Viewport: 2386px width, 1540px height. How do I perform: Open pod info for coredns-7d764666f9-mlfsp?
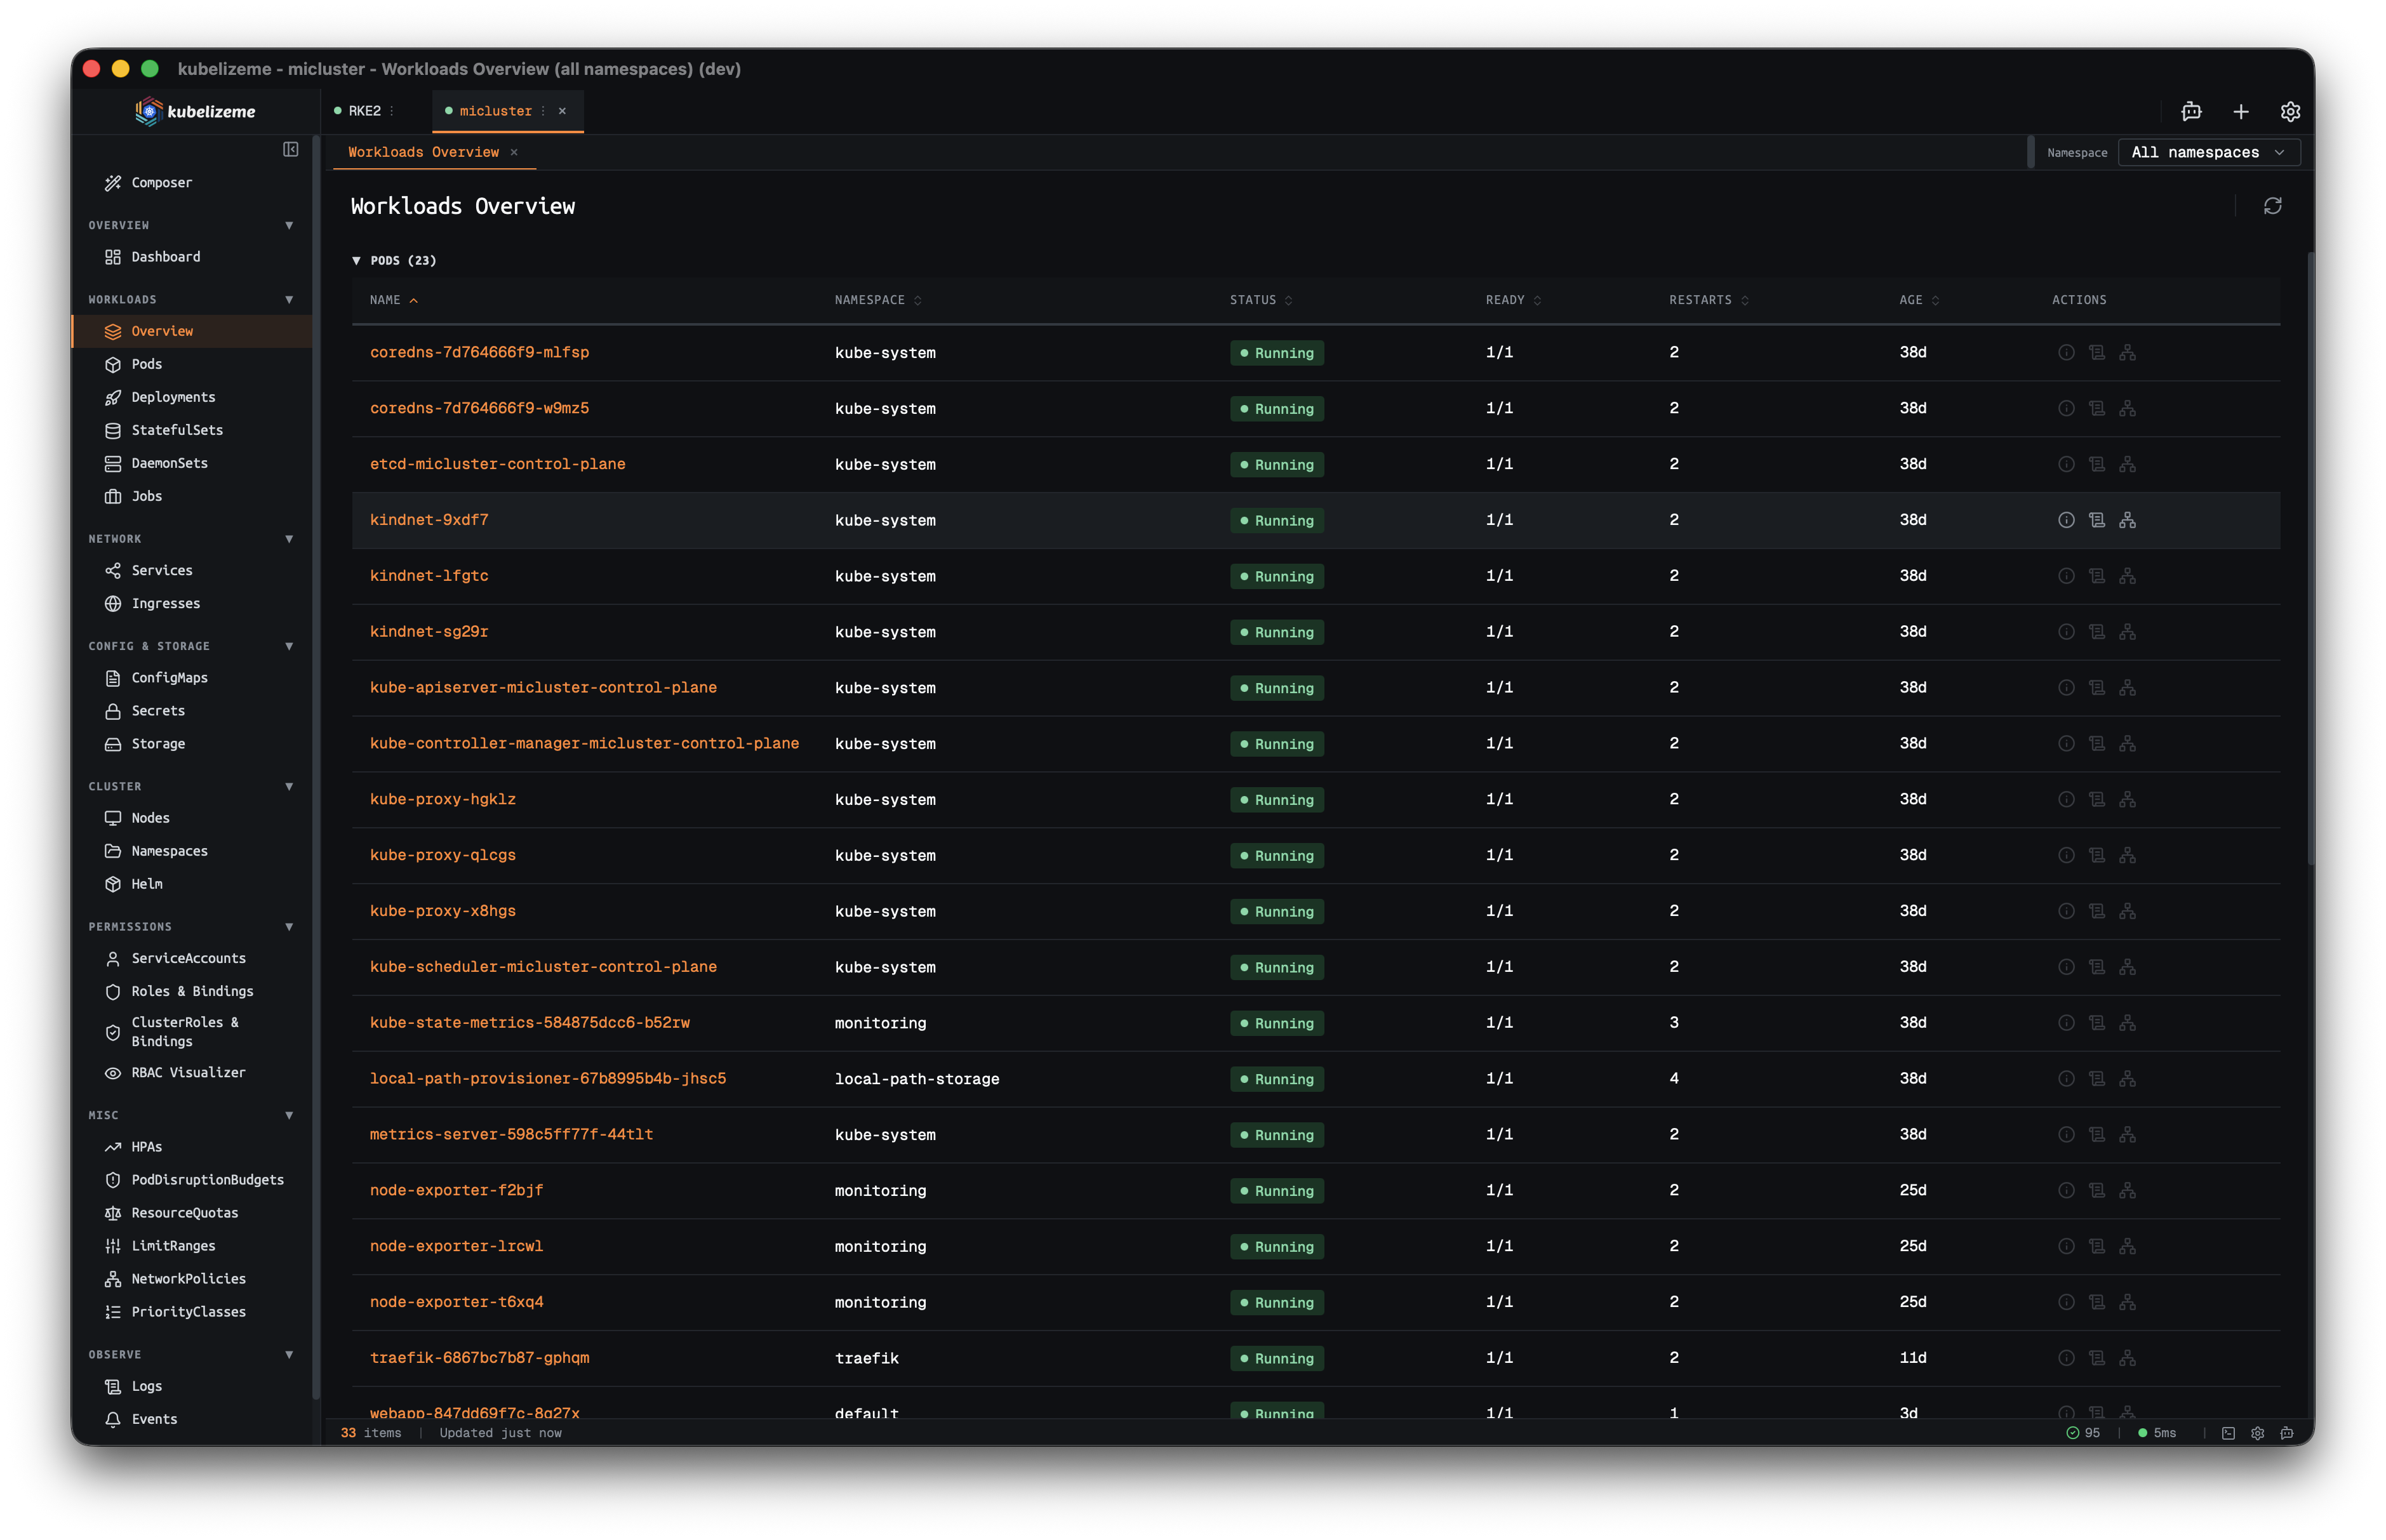tap(2066, 352)
